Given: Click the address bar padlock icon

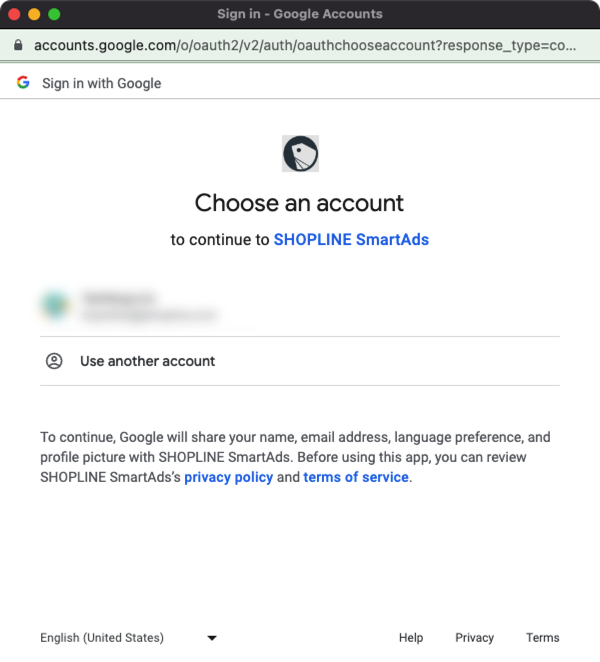Looking at the screenshot, I should point(17,45).
